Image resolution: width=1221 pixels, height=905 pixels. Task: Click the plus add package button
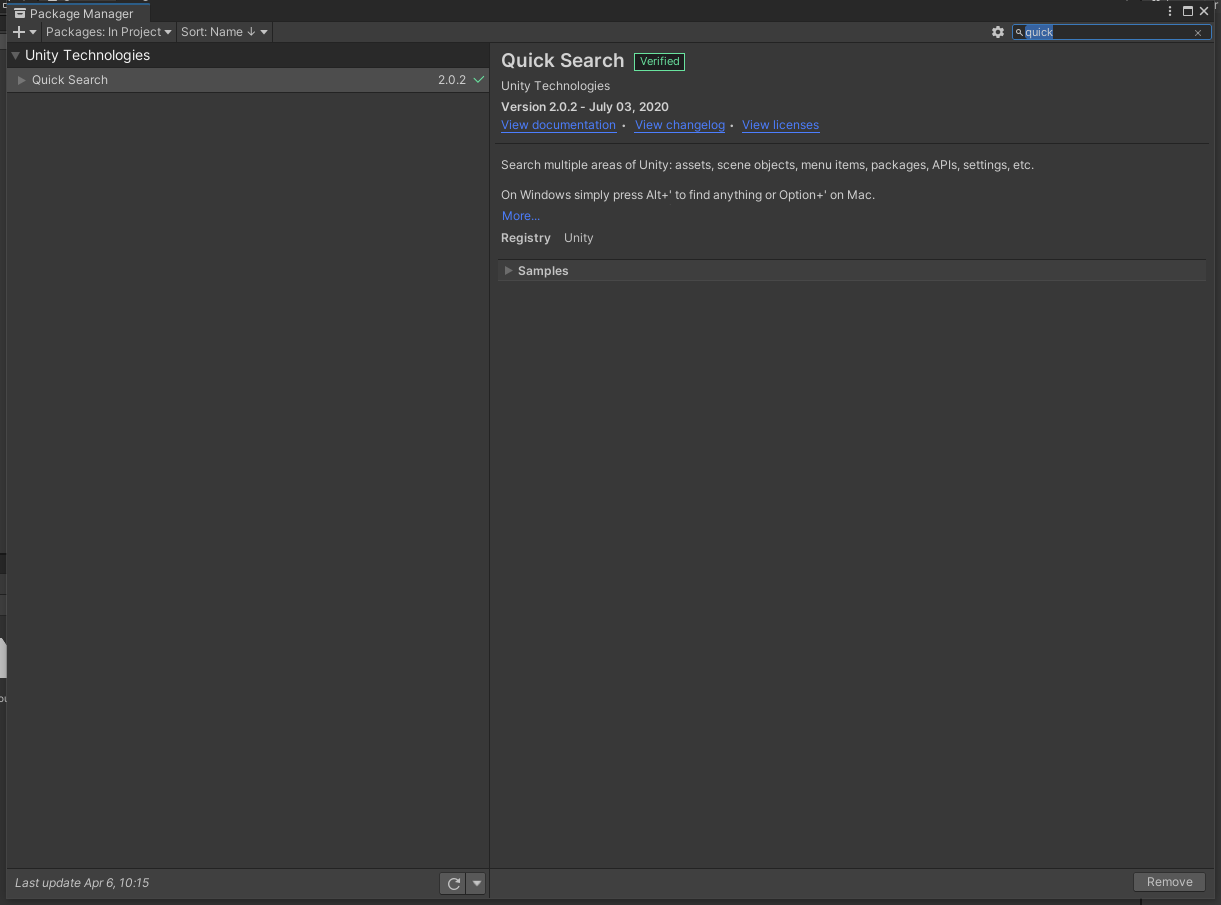click(x=24, y=32)
